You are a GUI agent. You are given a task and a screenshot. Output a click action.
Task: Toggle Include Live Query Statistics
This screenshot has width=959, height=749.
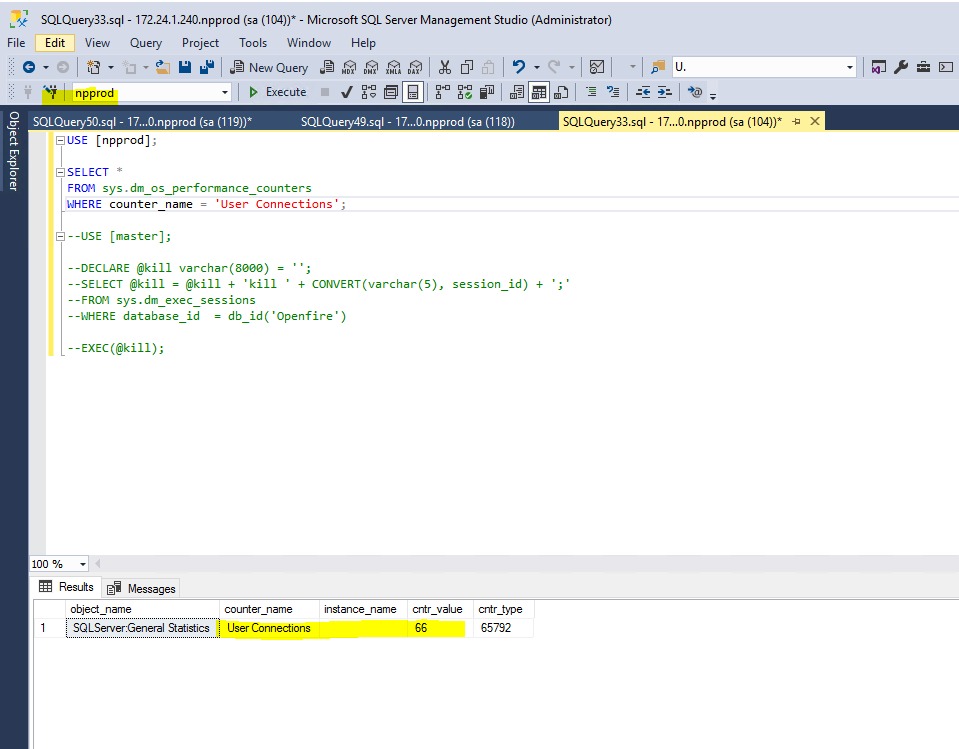(465, 92)
